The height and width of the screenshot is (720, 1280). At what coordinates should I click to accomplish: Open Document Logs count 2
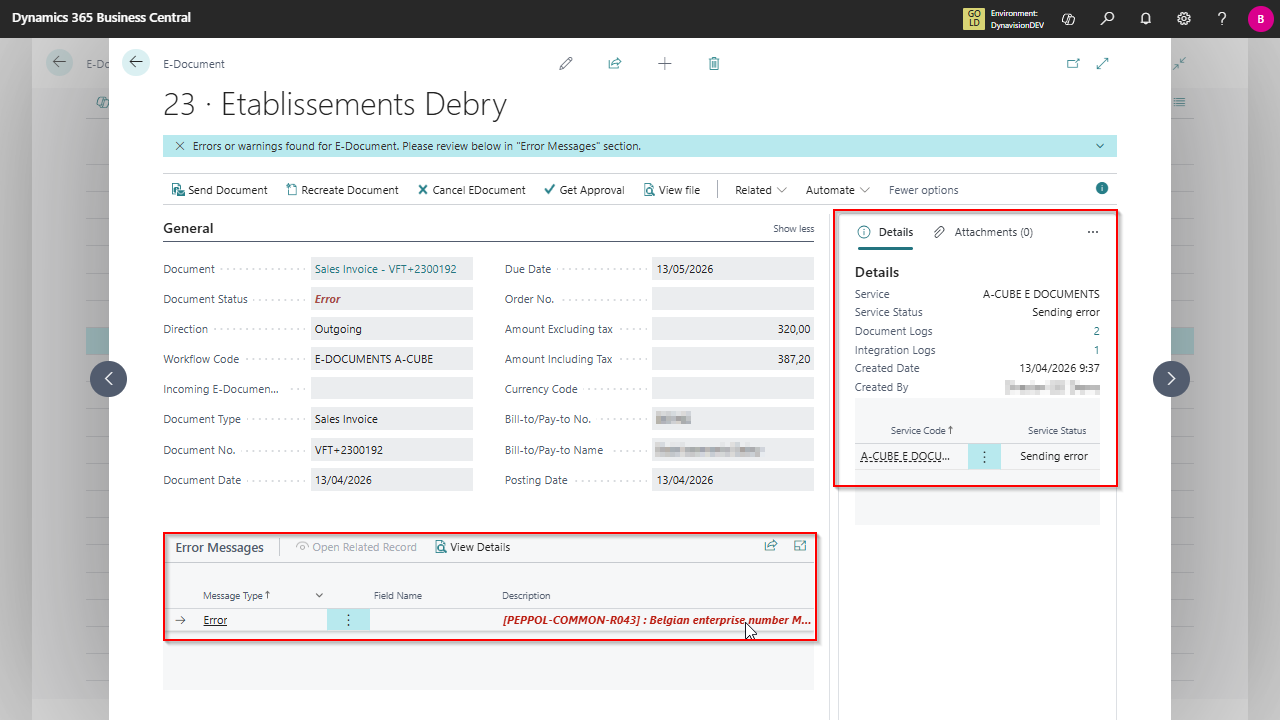[1096, 331]
